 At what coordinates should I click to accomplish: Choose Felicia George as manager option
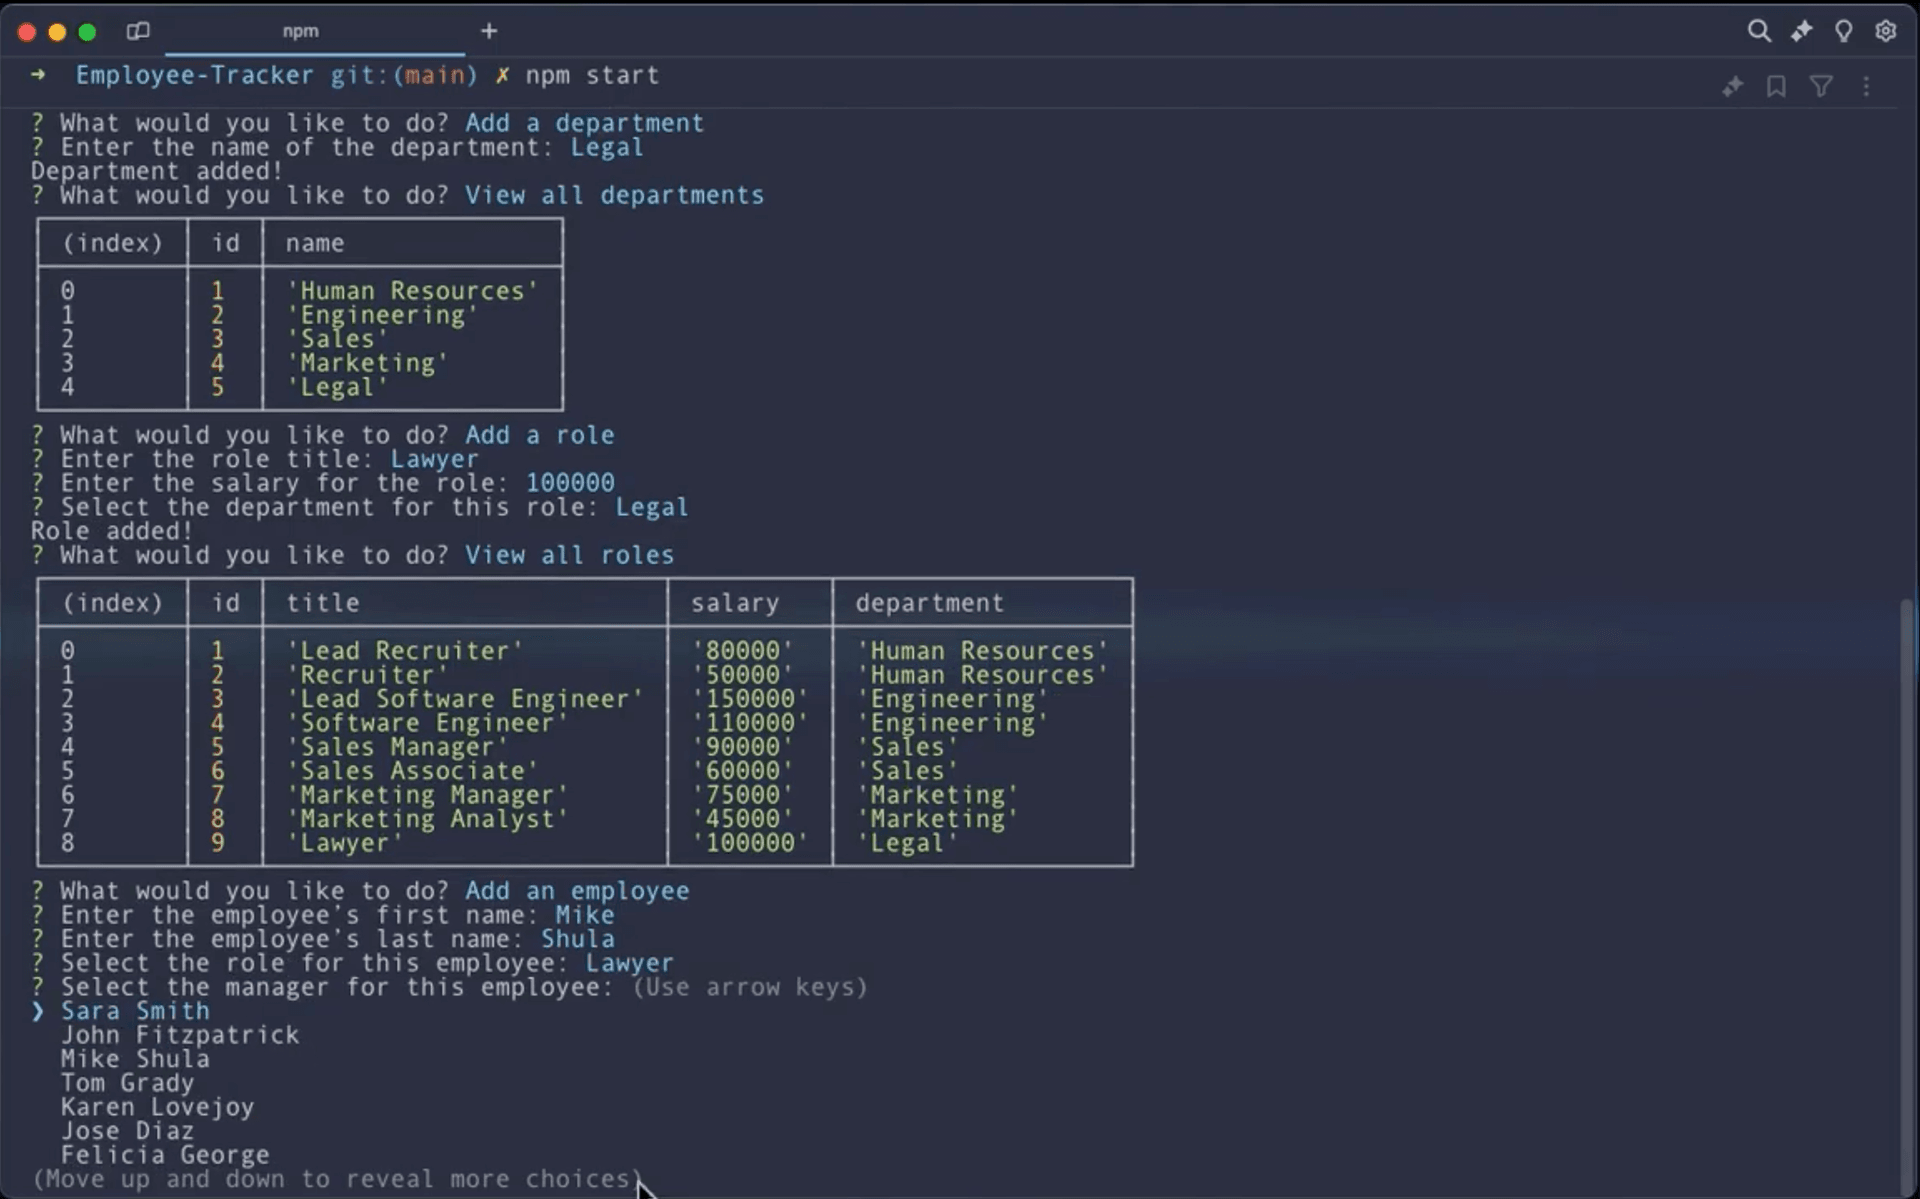(x=165, y=1155)
